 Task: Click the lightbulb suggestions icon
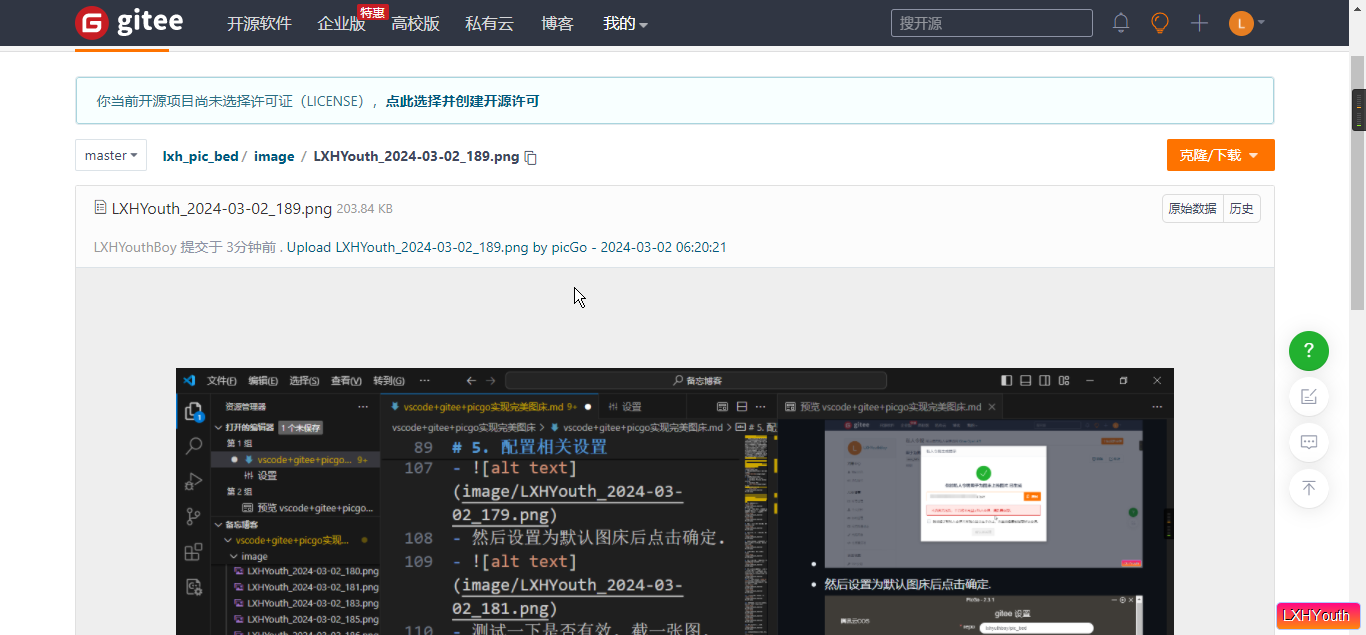[1159, 22]
